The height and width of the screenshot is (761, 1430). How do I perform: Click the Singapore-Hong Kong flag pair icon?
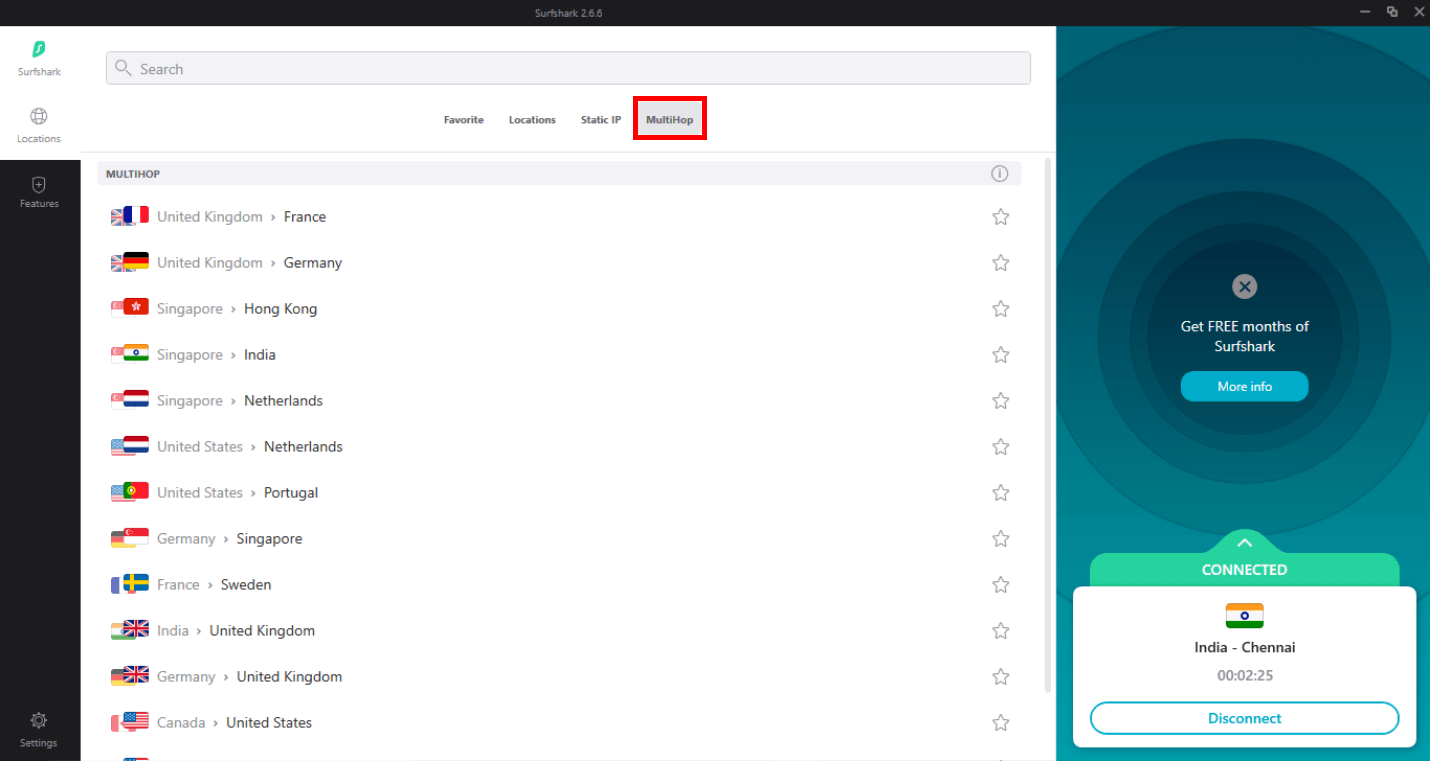(x=130, y=308)
